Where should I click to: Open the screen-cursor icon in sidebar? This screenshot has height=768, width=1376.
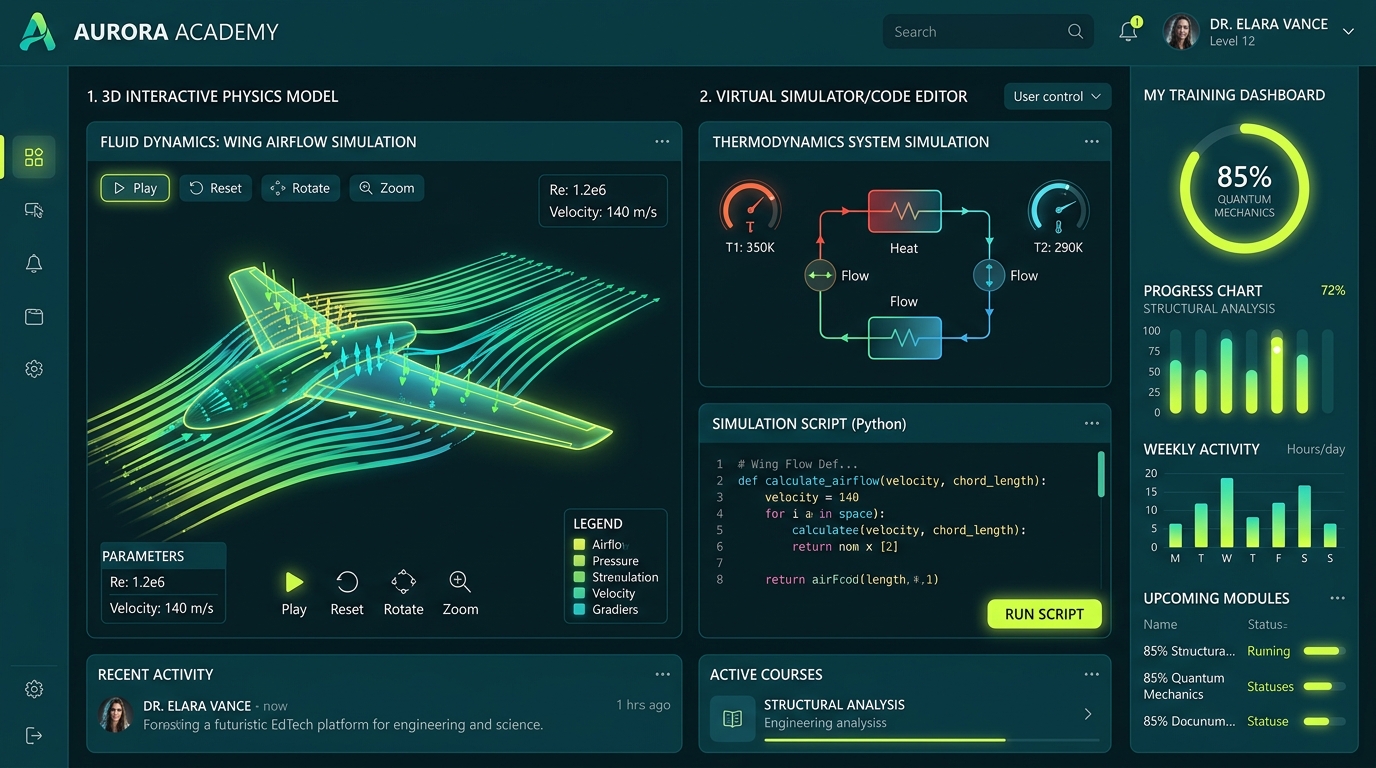[34, 210]
